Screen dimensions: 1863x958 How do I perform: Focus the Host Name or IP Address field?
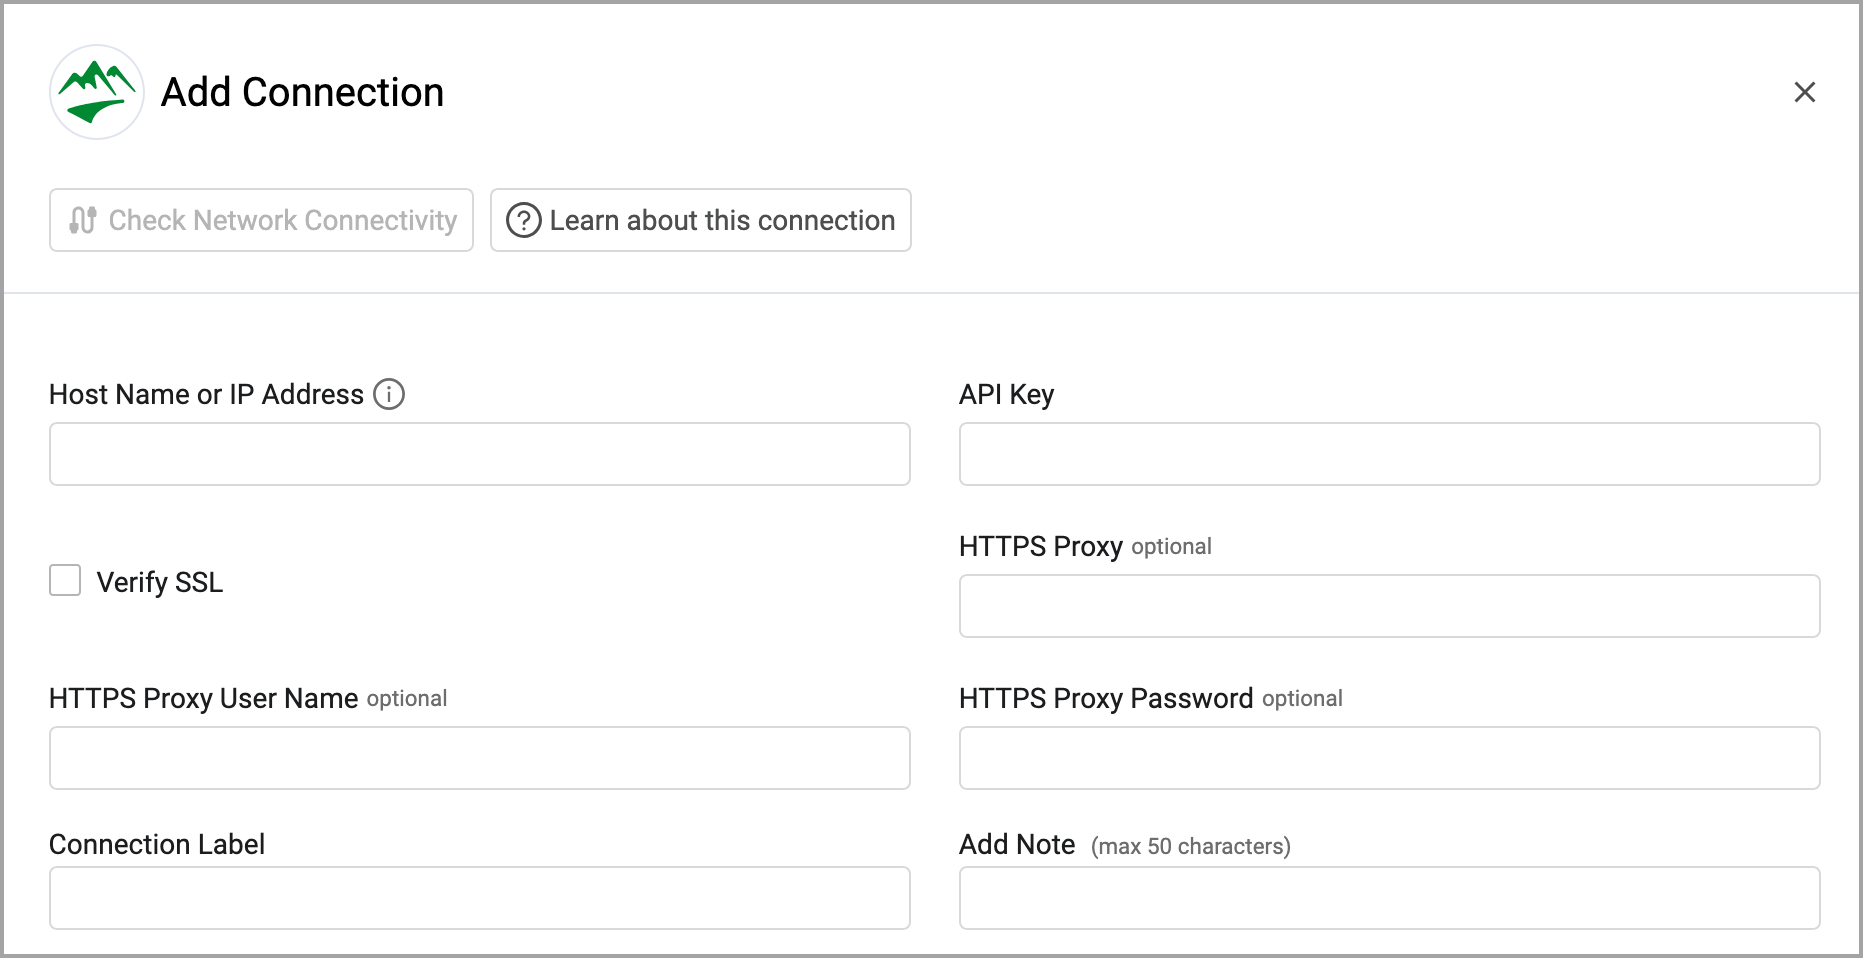pos(479,454)
